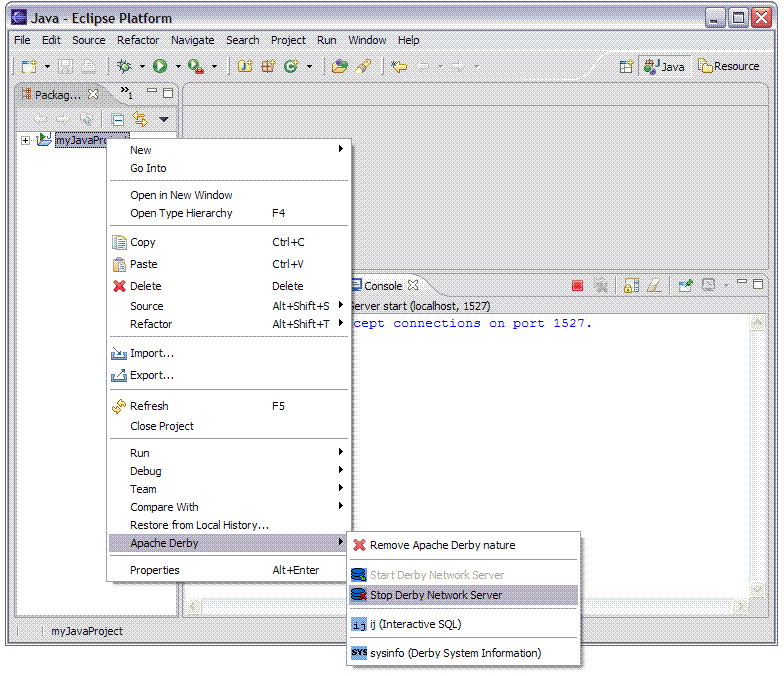Select Properties from the context menu
The height and width of the screenshot is (676, 784).
[155, 570]
